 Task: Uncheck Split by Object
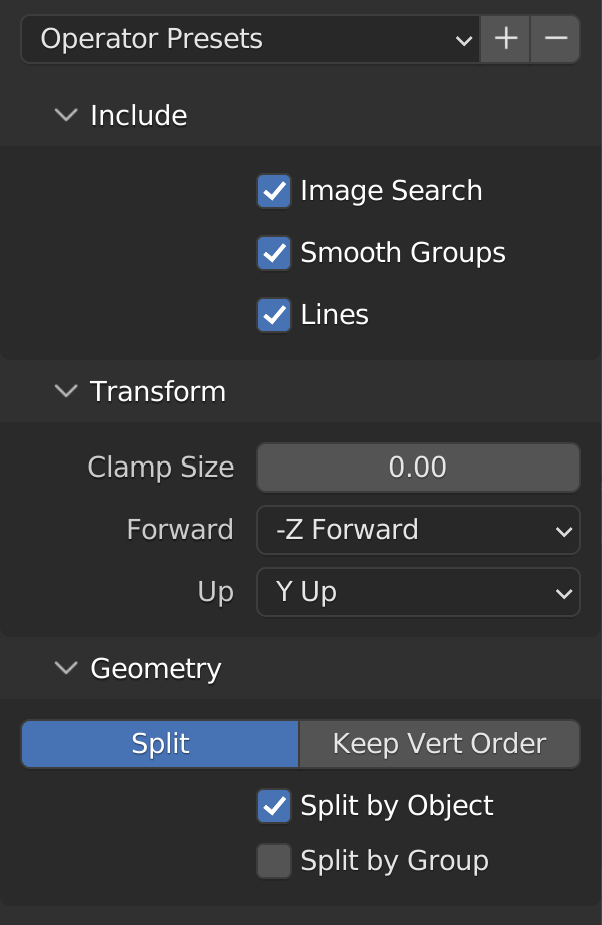click(274, 806)
